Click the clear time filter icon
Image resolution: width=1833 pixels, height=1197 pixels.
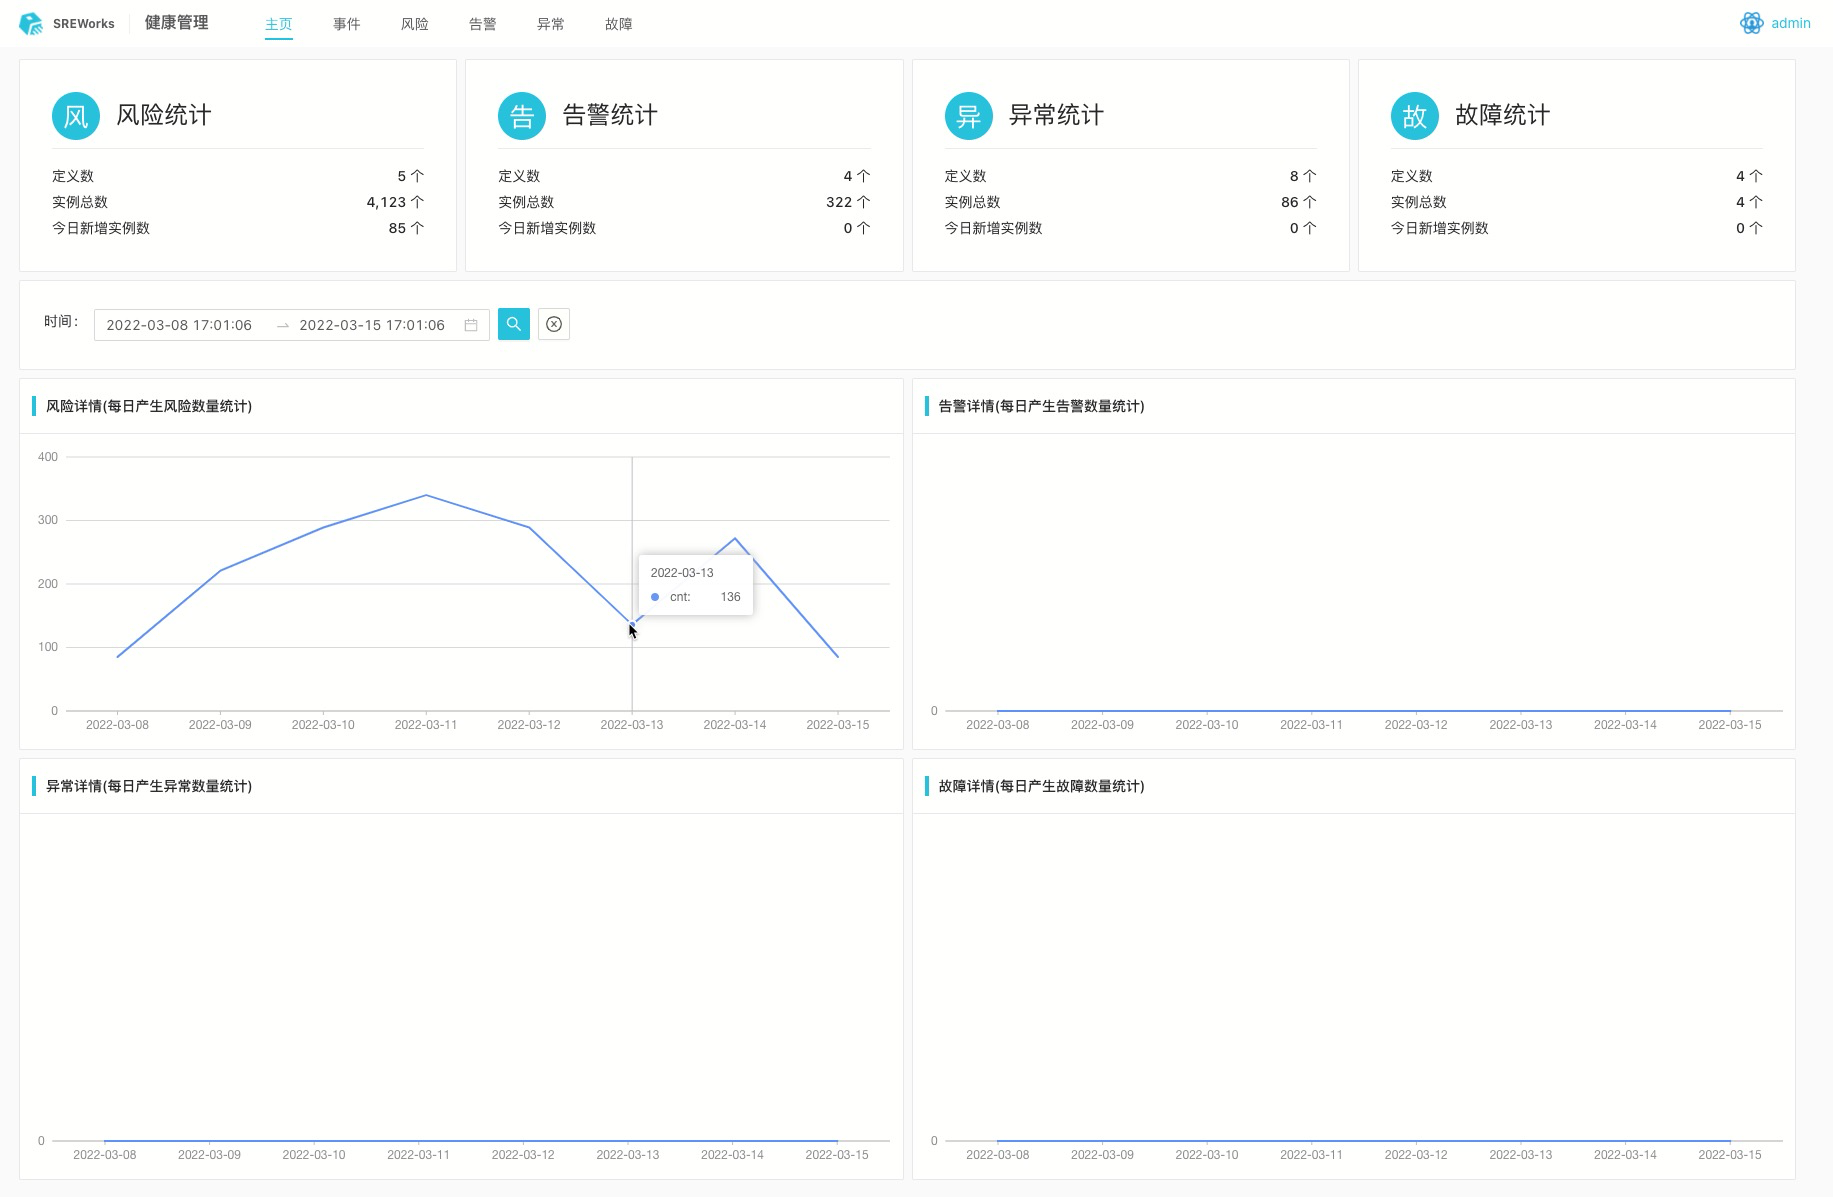coord(554,324)
